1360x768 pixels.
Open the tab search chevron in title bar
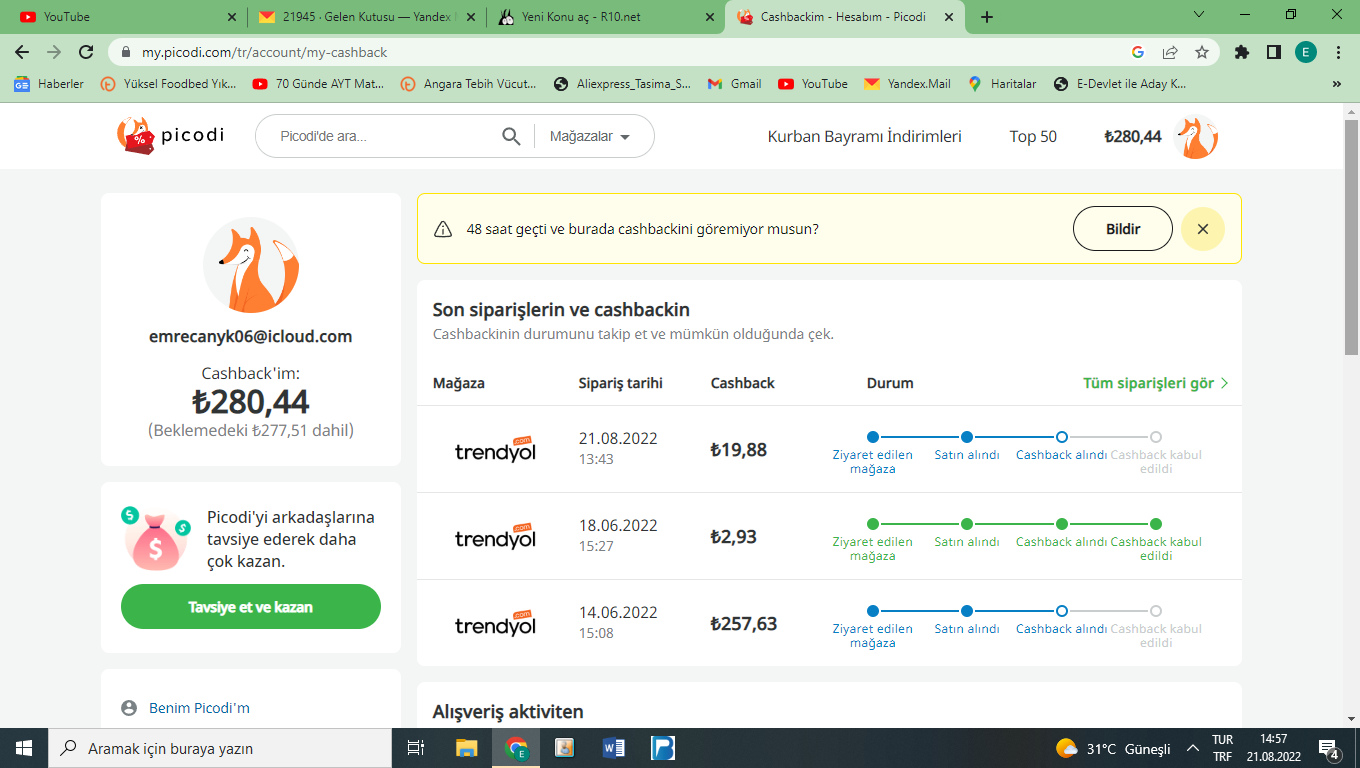click(x=1200, y=15)
